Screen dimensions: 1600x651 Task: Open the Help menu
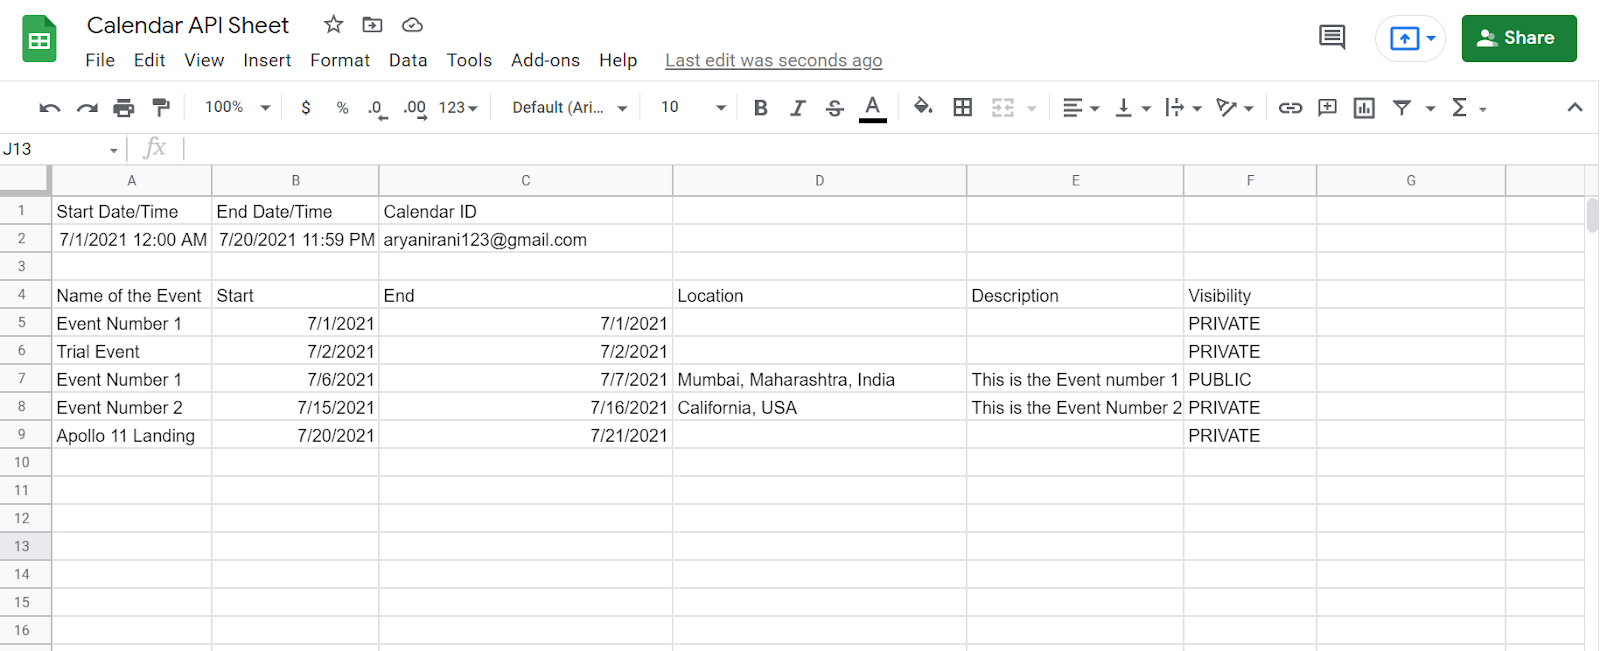pos(618,60)
